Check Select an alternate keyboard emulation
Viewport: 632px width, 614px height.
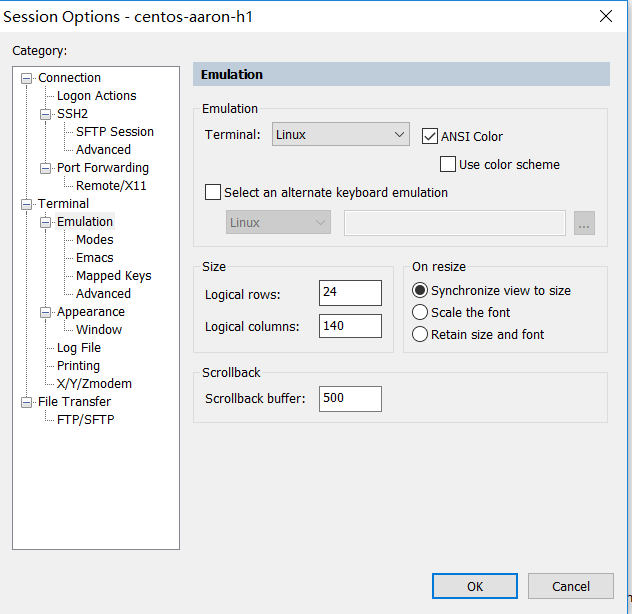point(212,192)
